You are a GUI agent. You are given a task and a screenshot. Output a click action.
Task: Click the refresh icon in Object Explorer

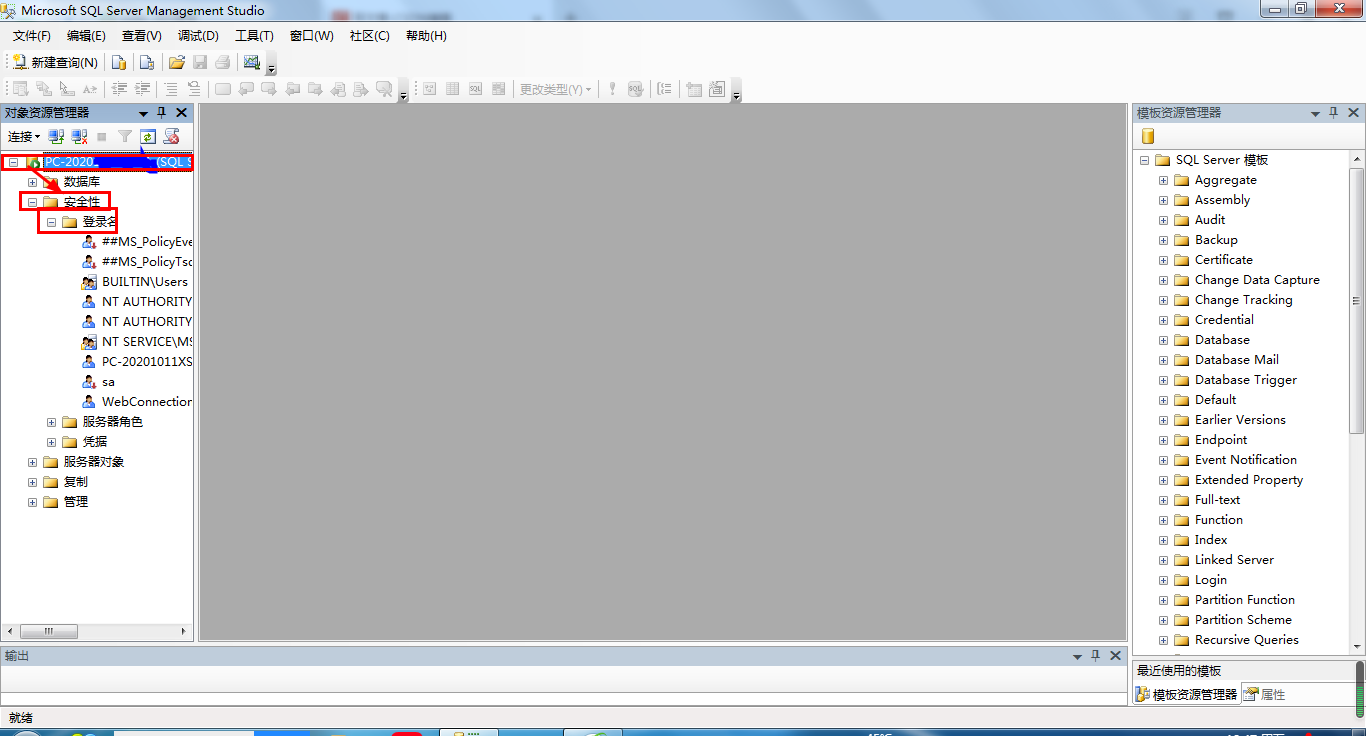[x=148, y=136]
